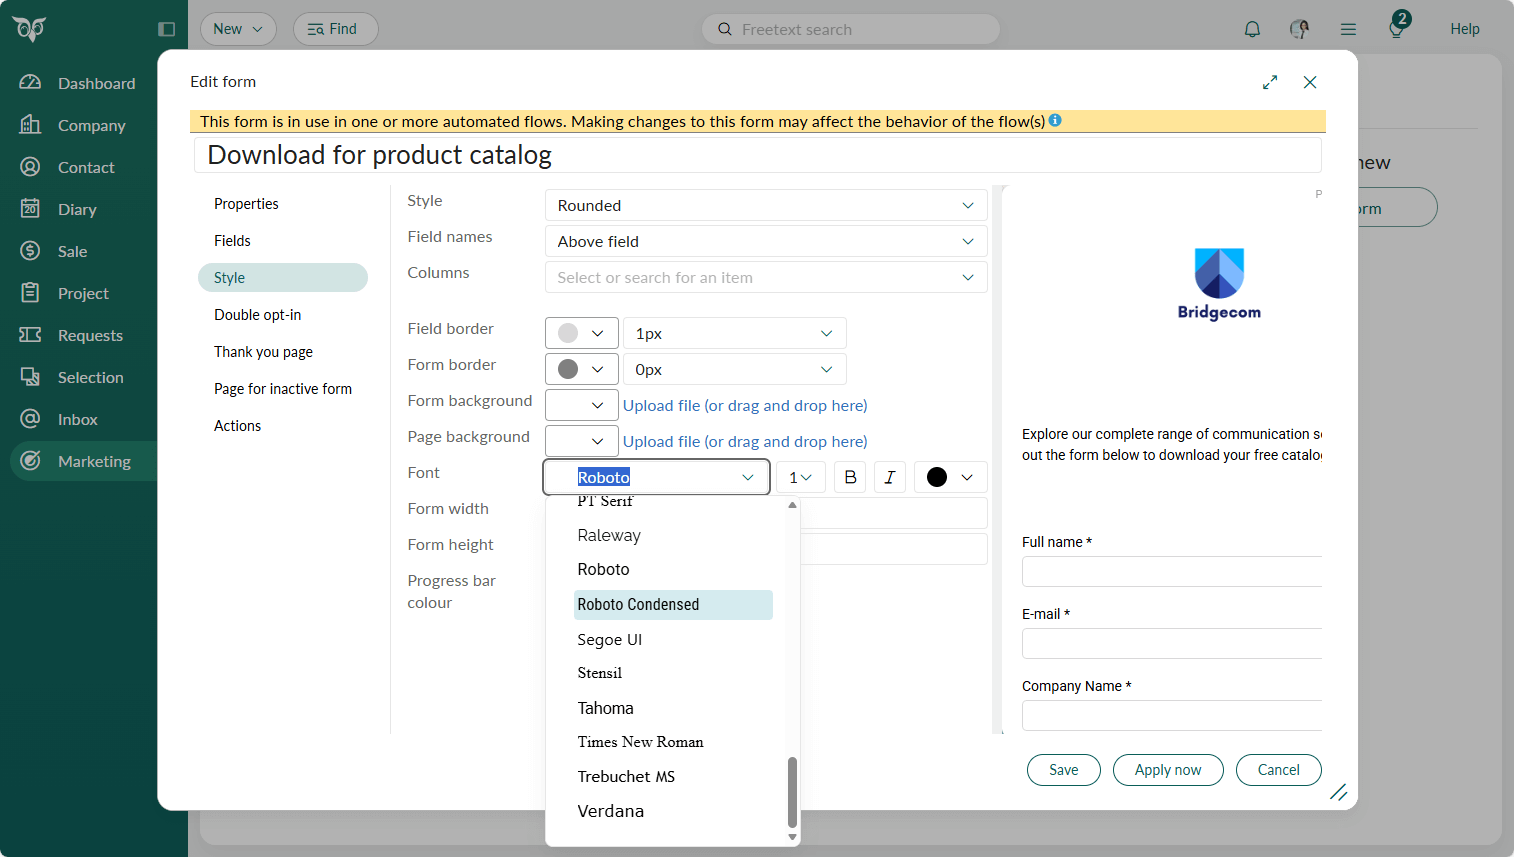This screenshot has height=857, width=1514.
Task: Open the Style dropdown showing Rounded
Action: (x=765, y=205)
